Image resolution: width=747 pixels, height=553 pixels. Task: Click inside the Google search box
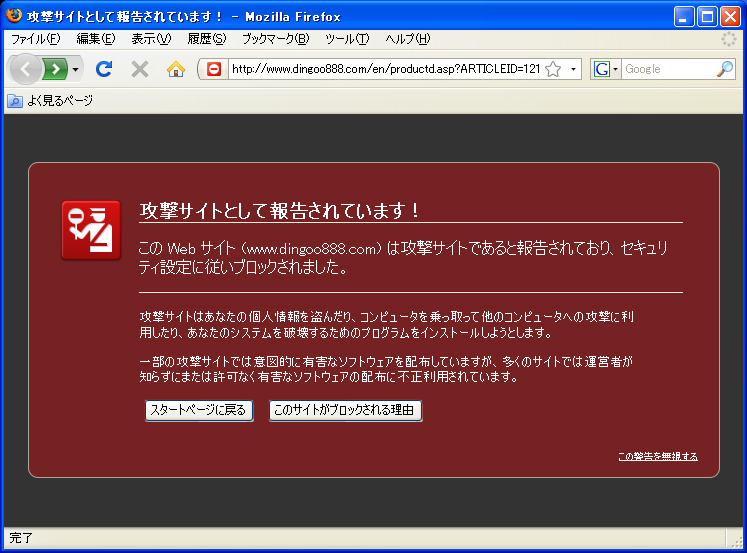coord(668,70)
